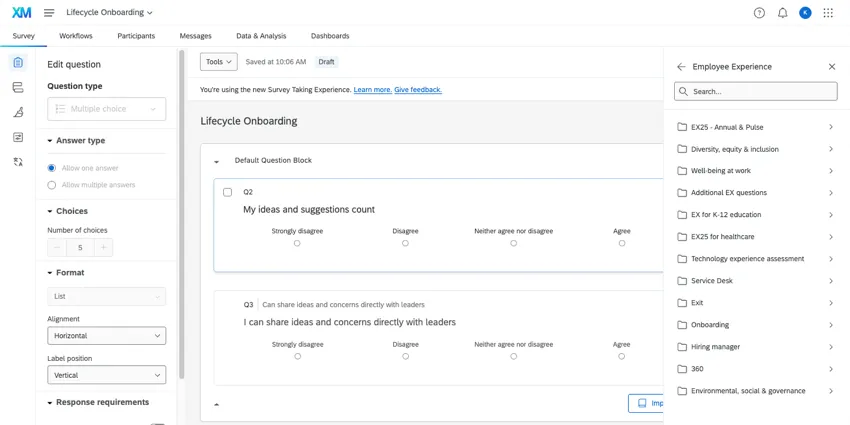Image resolution: width=850 pixels, height=425 pixels.
Task: Open the Label position dropdown
Action: [106, 375]
